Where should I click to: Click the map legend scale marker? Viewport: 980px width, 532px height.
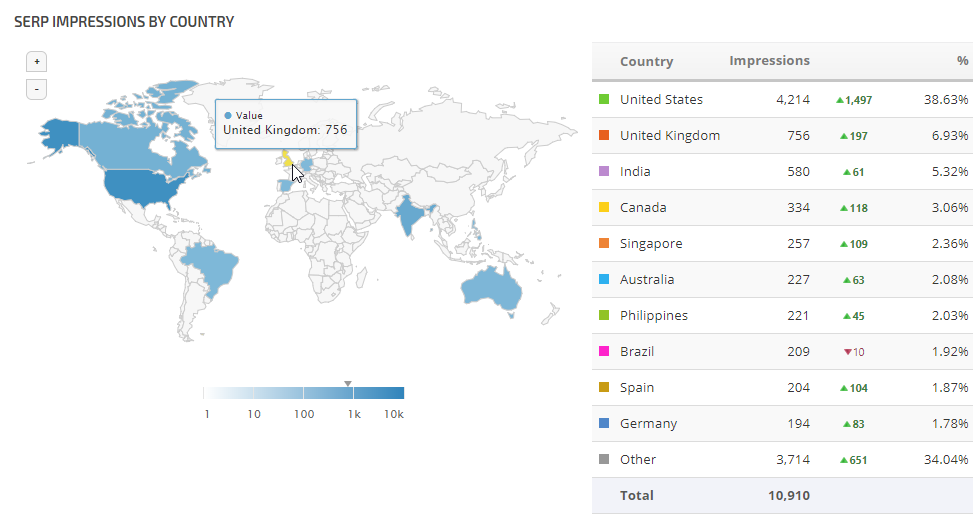pyautogui.click(x=348, y=383)
